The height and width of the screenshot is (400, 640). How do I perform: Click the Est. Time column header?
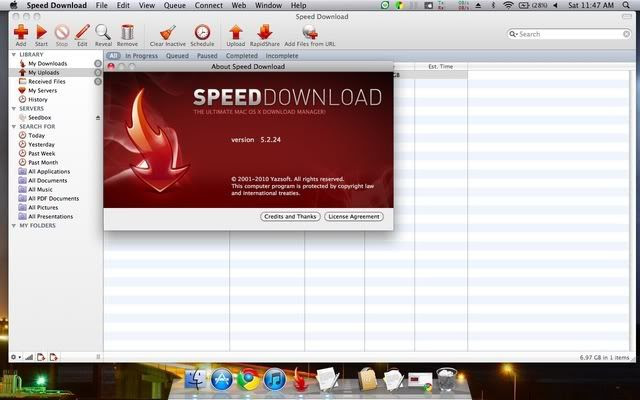tap(440, 66)
